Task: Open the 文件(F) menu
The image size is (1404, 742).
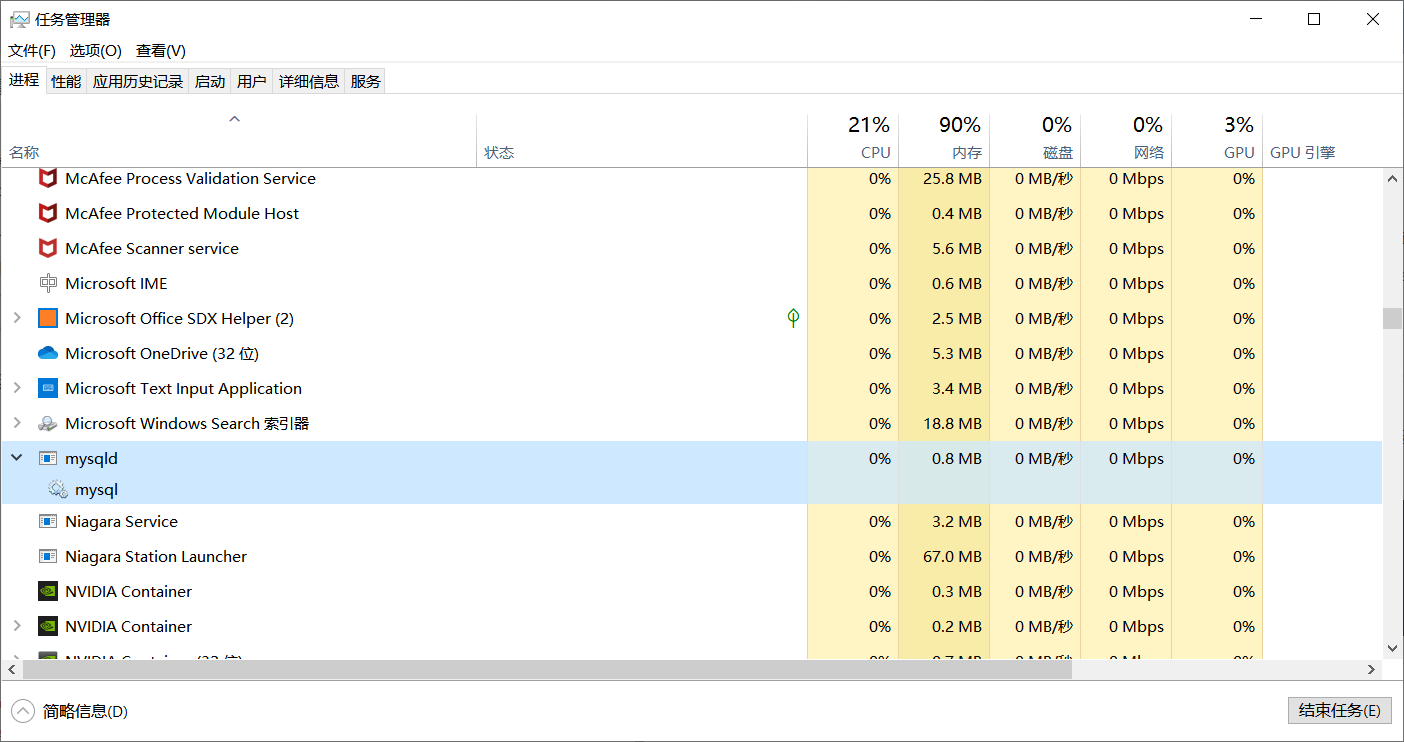Action: pyautogui.click(x=32, y=51)
